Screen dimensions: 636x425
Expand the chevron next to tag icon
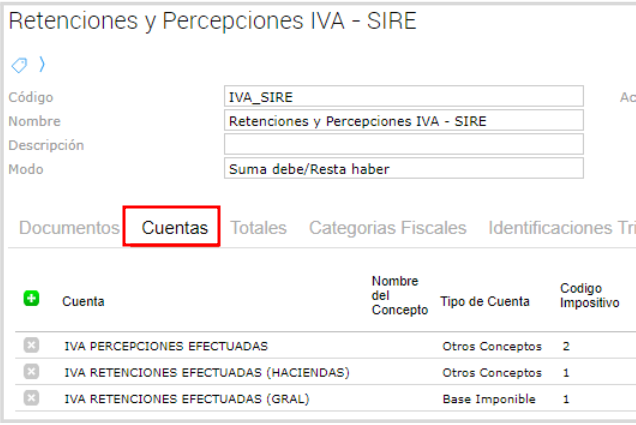point(42,65)
